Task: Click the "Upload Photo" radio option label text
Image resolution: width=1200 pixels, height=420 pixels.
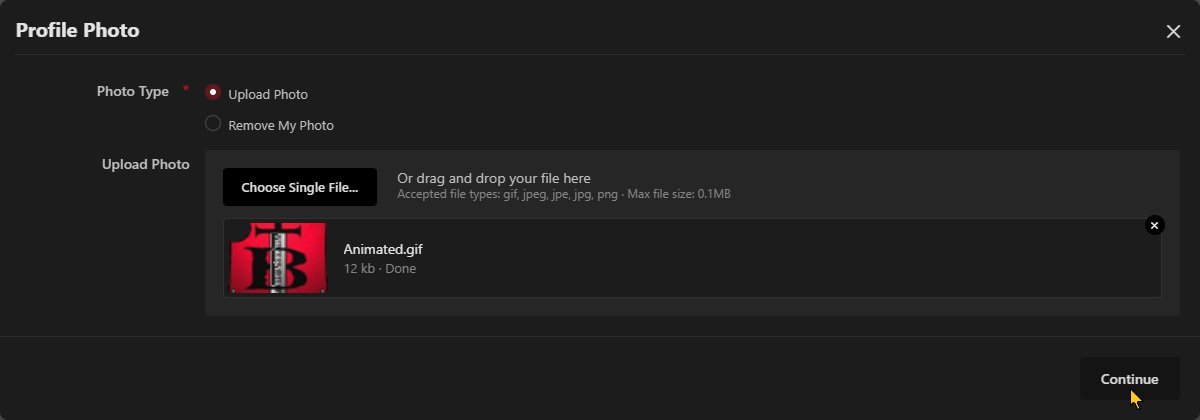Action: pos(268,95)
